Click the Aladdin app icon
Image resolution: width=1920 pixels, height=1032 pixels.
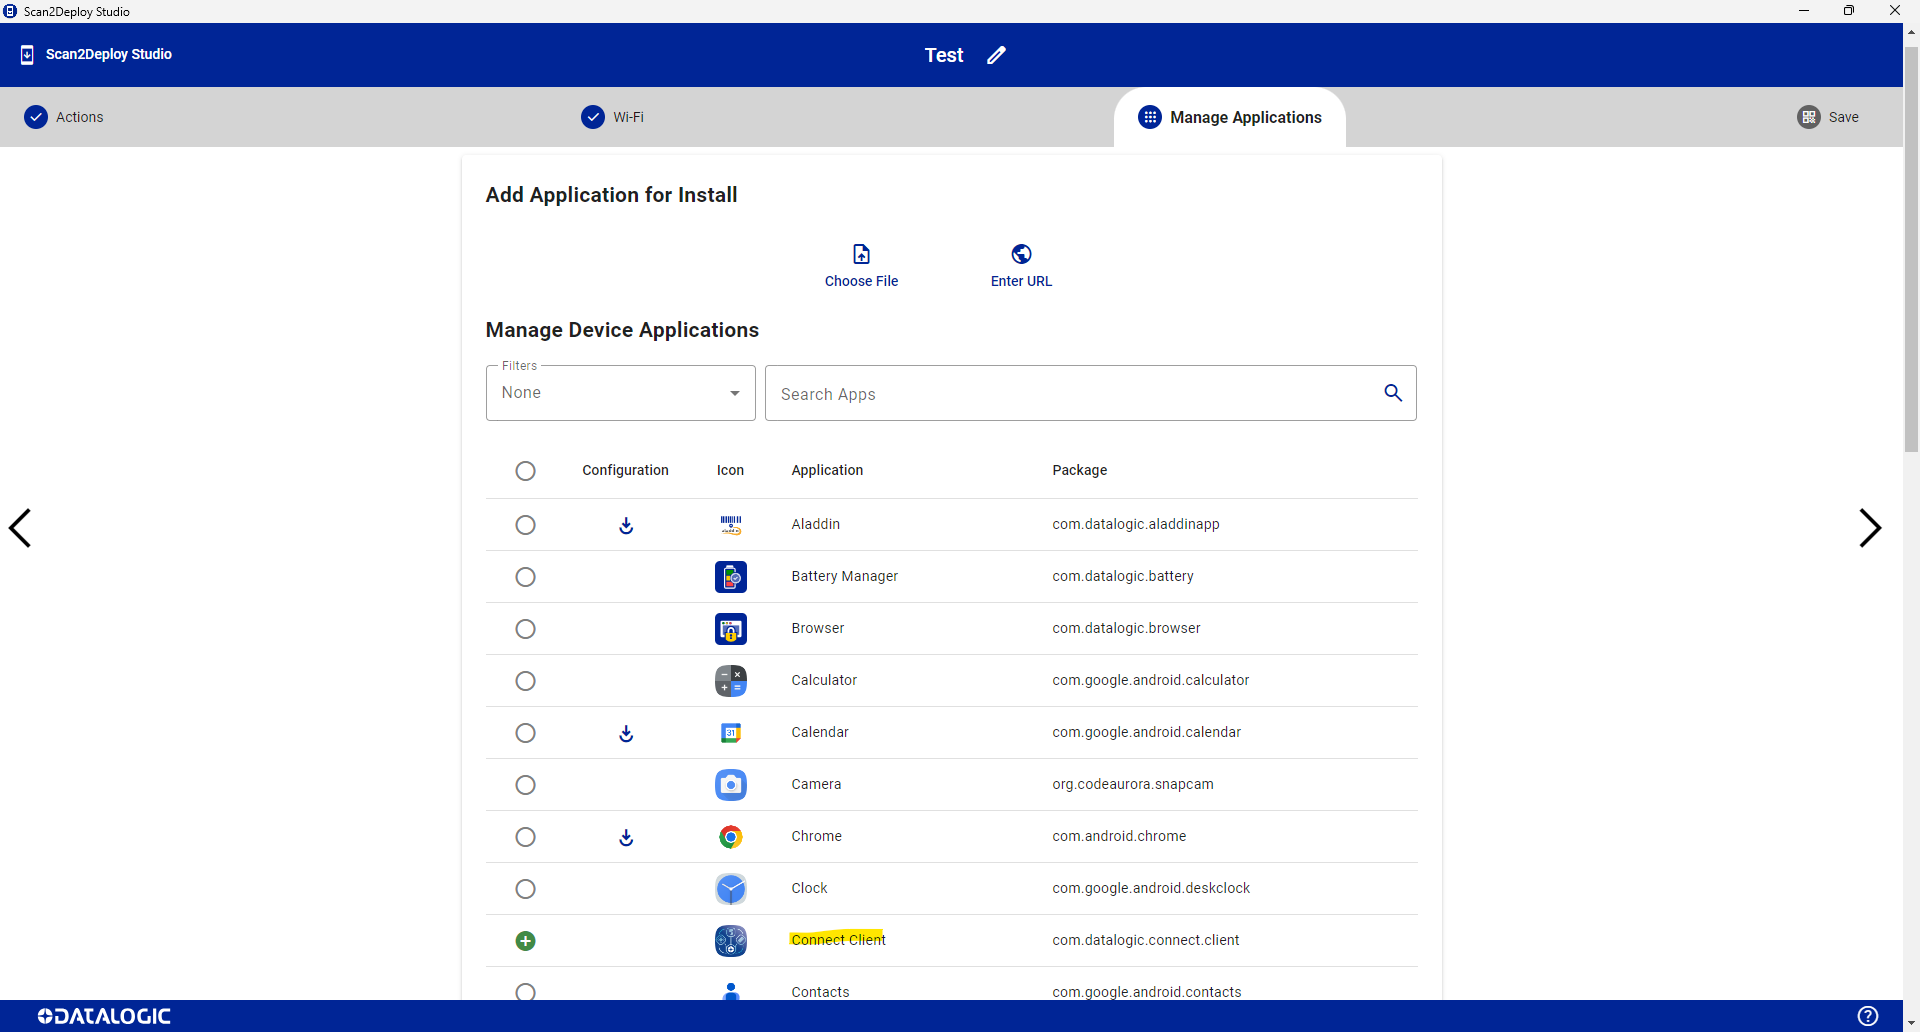(x=731, y=525)
